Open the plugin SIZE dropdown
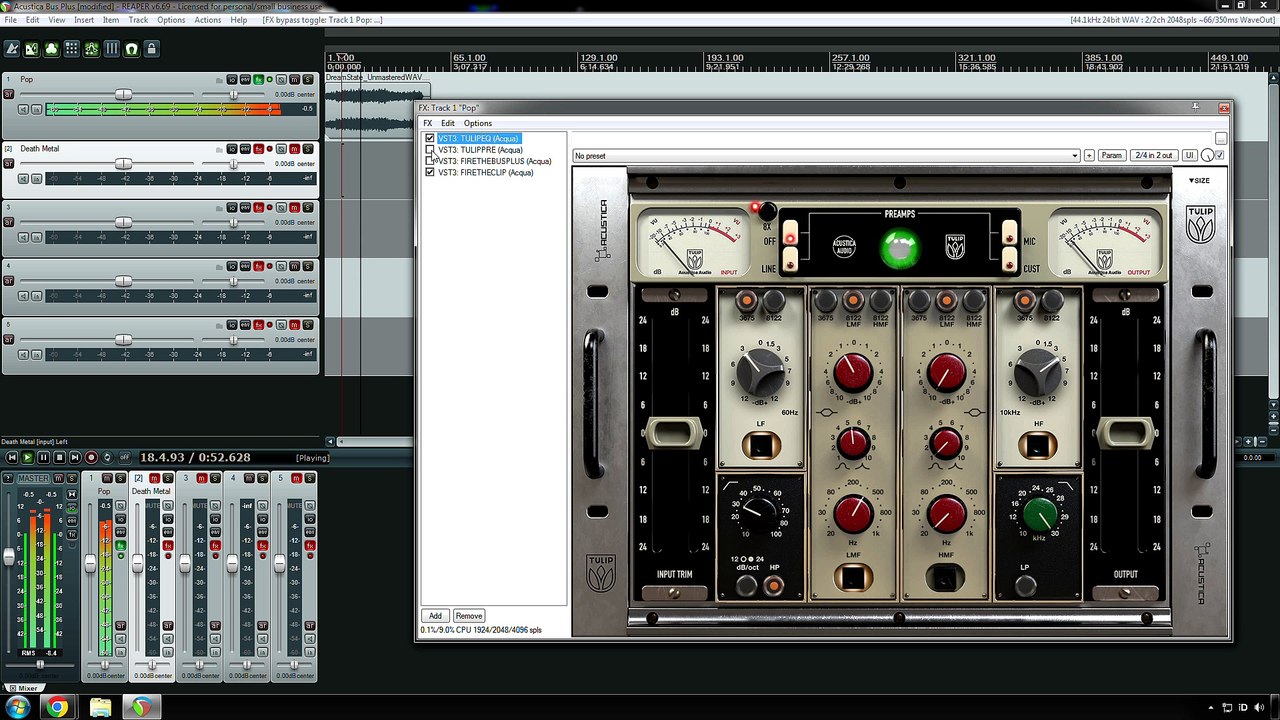The image size is (1280, 720). coord(1199,181)
